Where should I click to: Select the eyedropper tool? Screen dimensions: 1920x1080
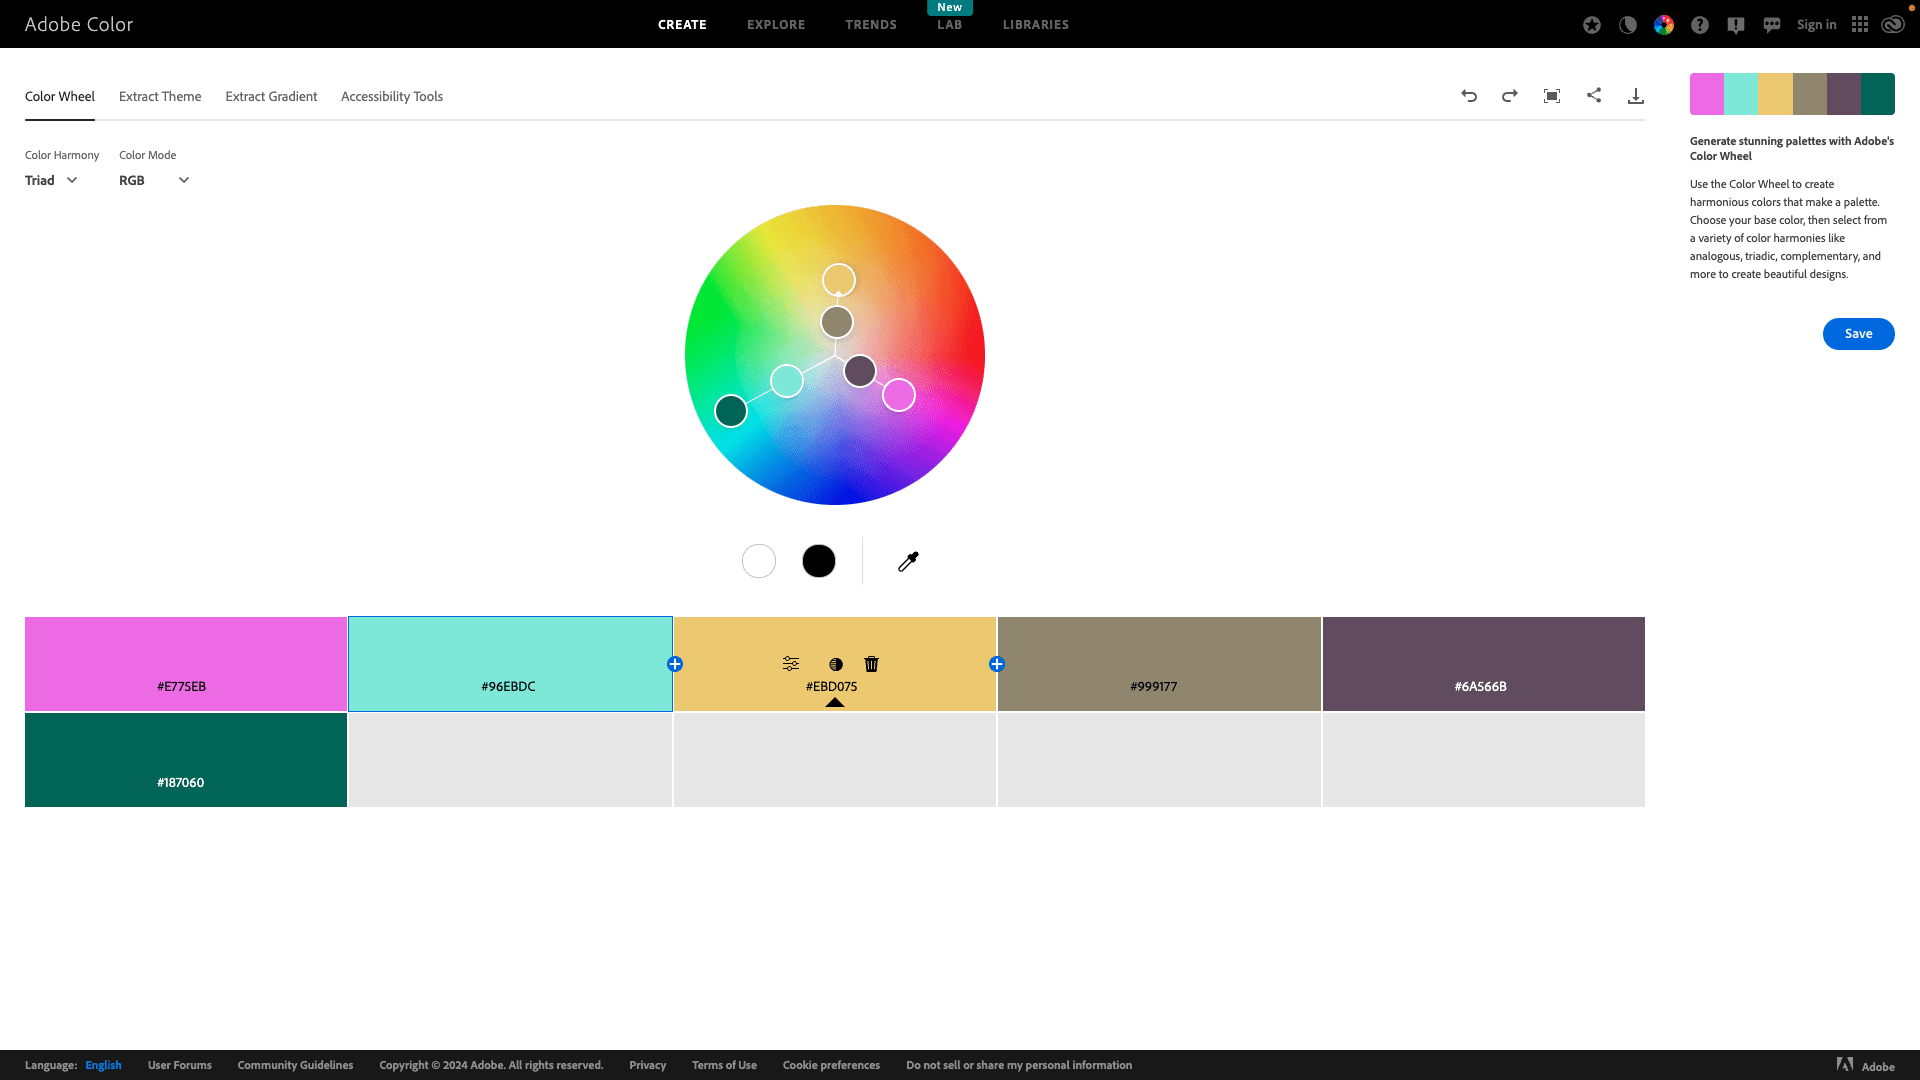pyautogui.click(x=908, y=561)
